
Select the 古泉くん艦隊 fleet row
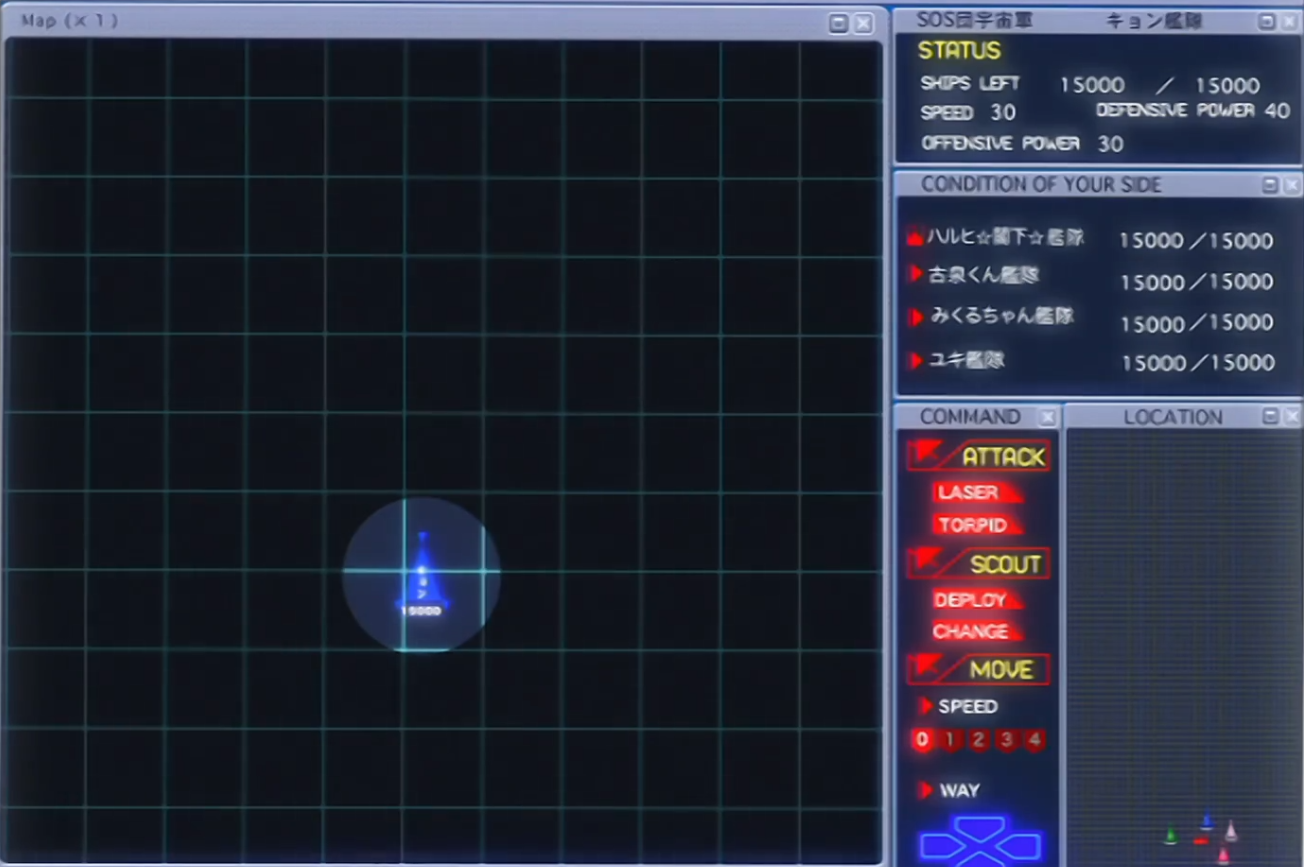(x=1090, y=278)
